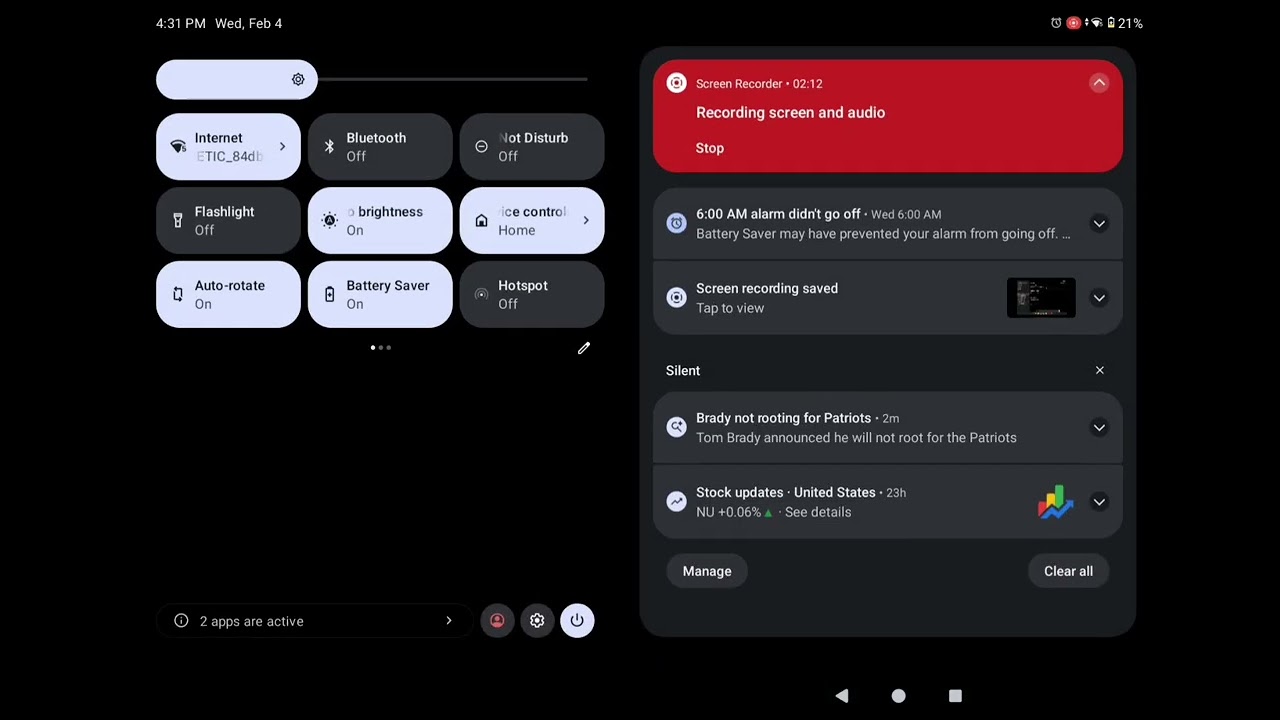Stop the screen recording

pos(710,148)
